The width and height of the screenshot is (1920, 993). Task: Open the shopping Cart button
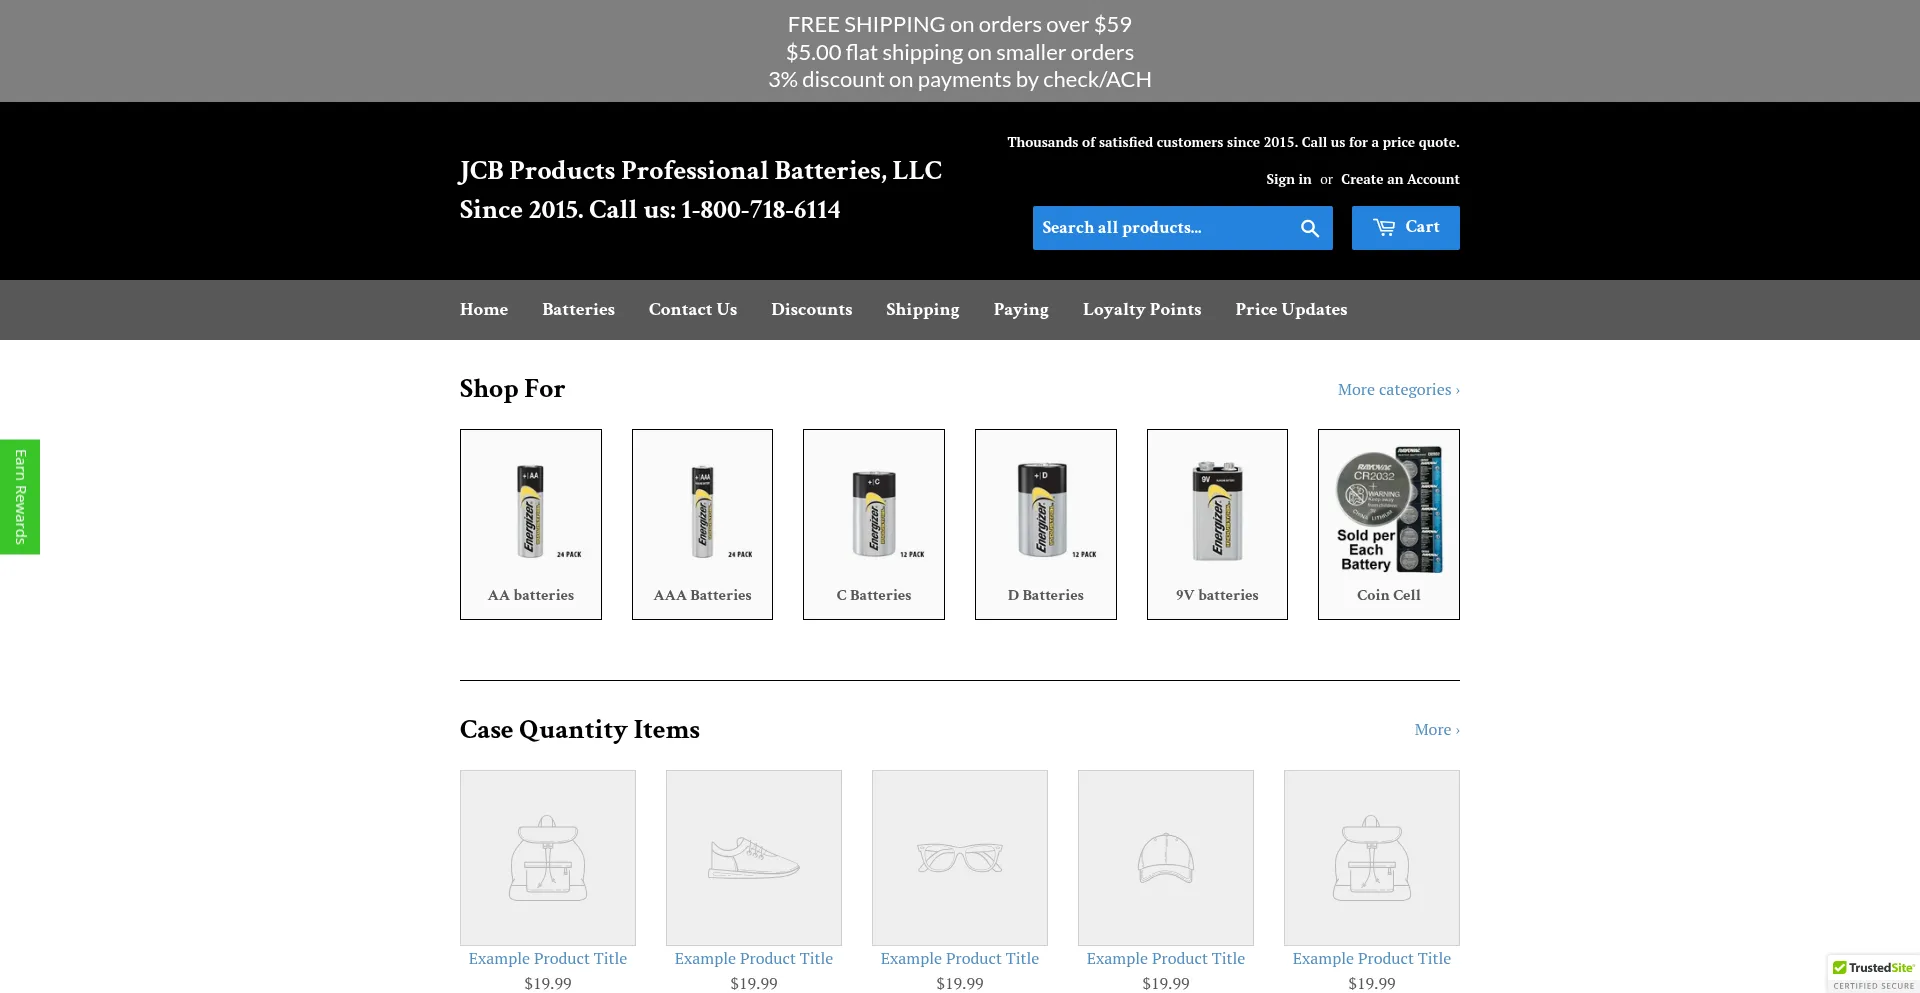[1405, 228]
